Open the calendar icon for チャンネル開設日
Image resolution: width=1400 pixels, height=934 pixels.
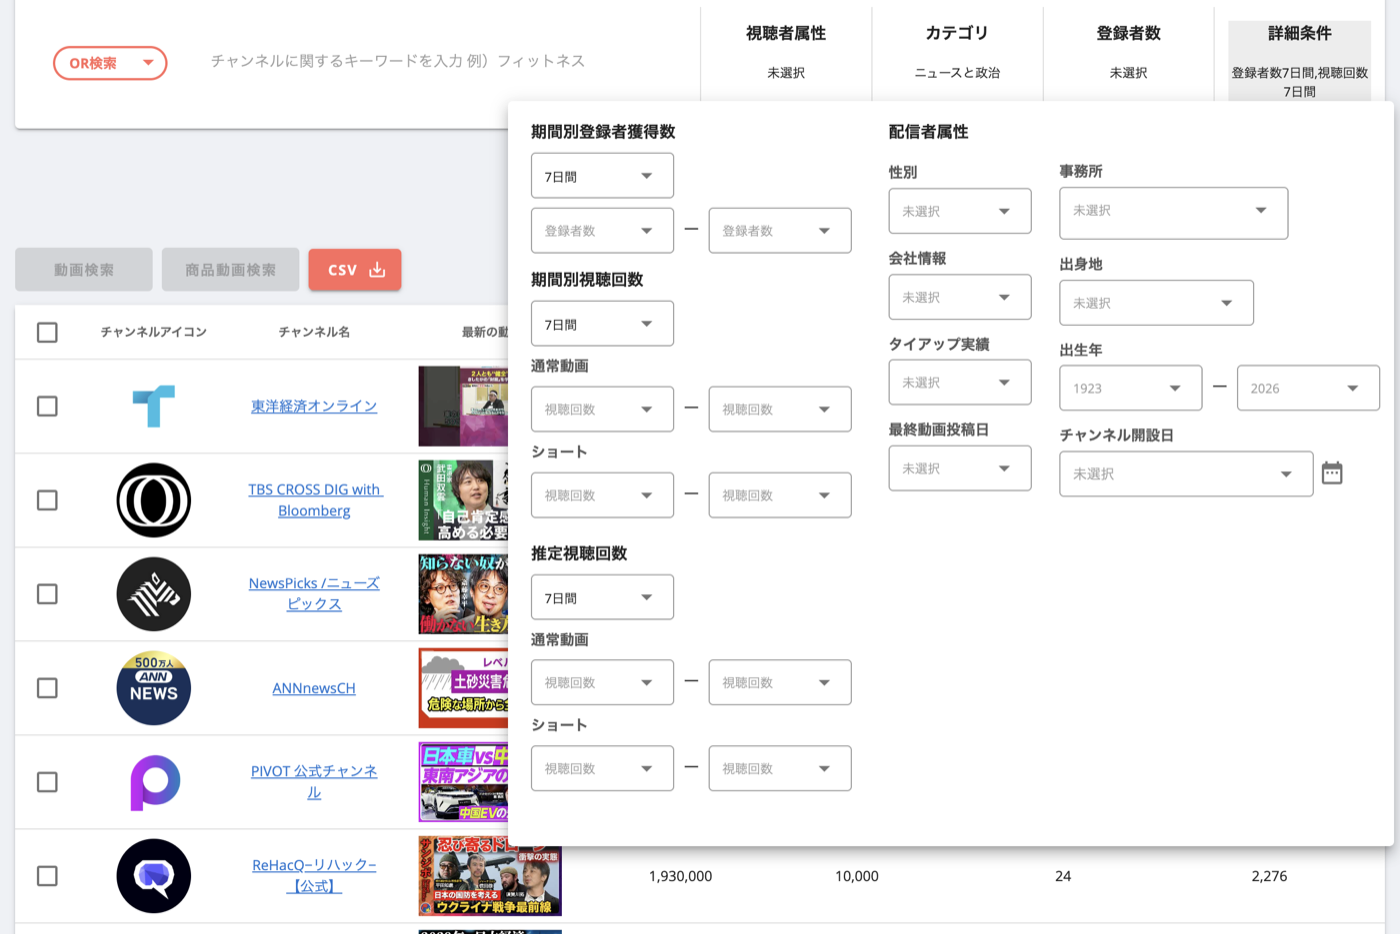coord(1332,473)
